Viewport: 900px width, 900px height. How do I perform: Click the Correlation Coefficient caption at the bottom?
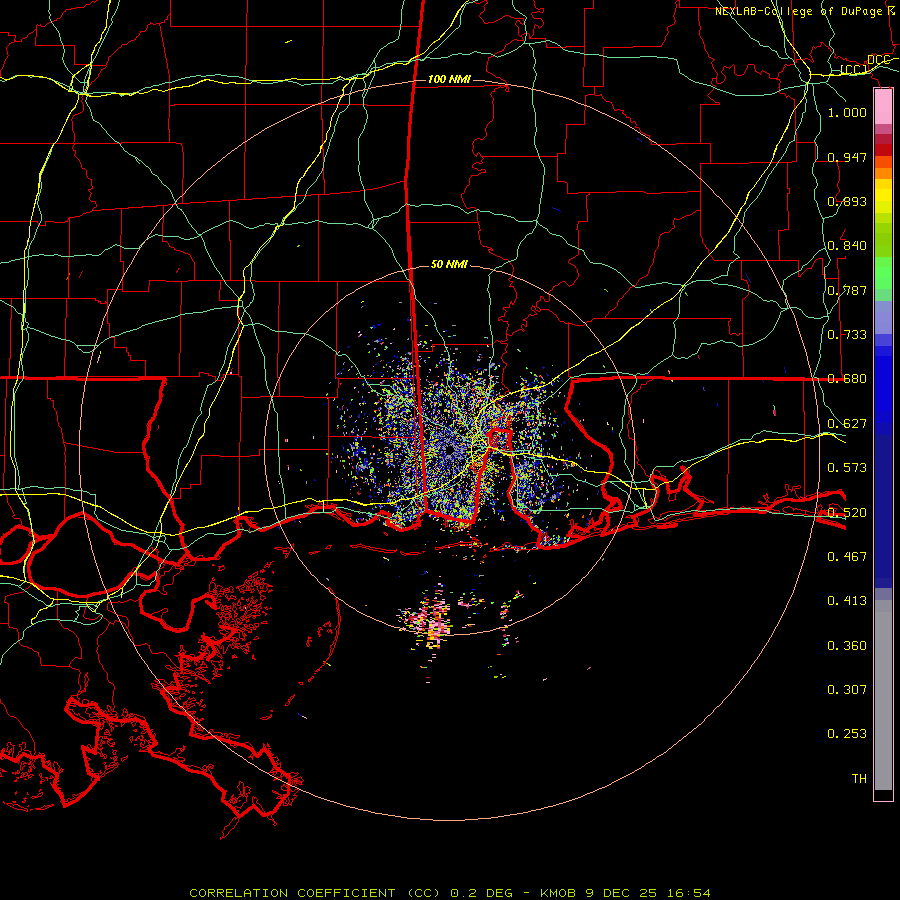[x=449, y=893]
